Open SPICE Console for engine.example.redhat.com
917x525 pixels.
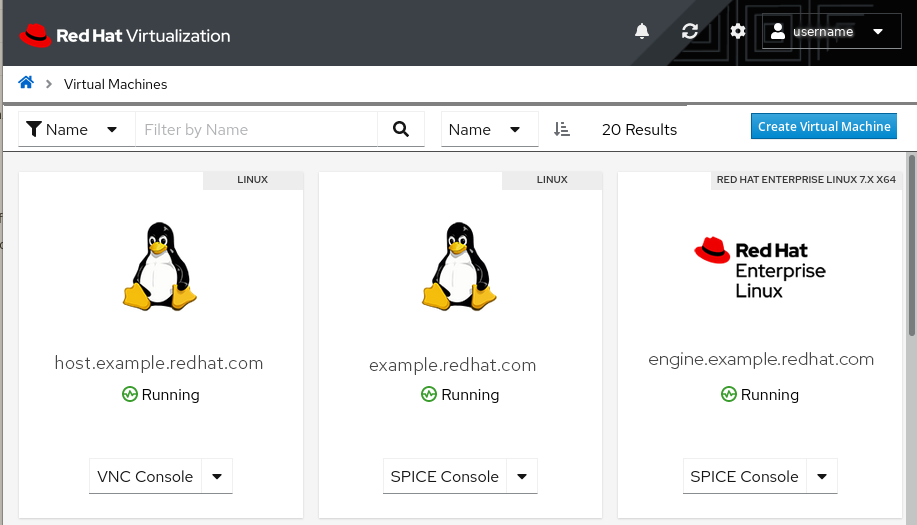coord(744,477)
